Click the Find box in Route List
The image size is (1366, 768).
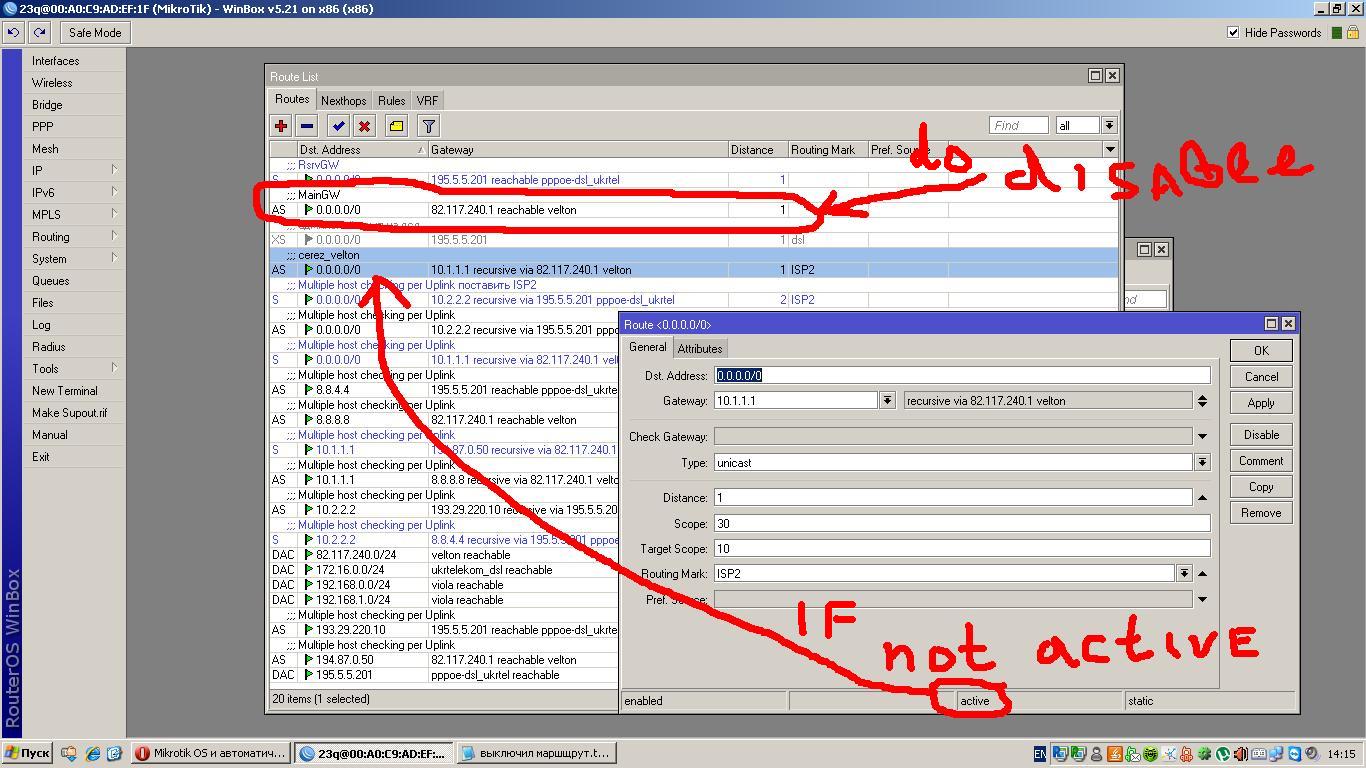point(1018,126)
